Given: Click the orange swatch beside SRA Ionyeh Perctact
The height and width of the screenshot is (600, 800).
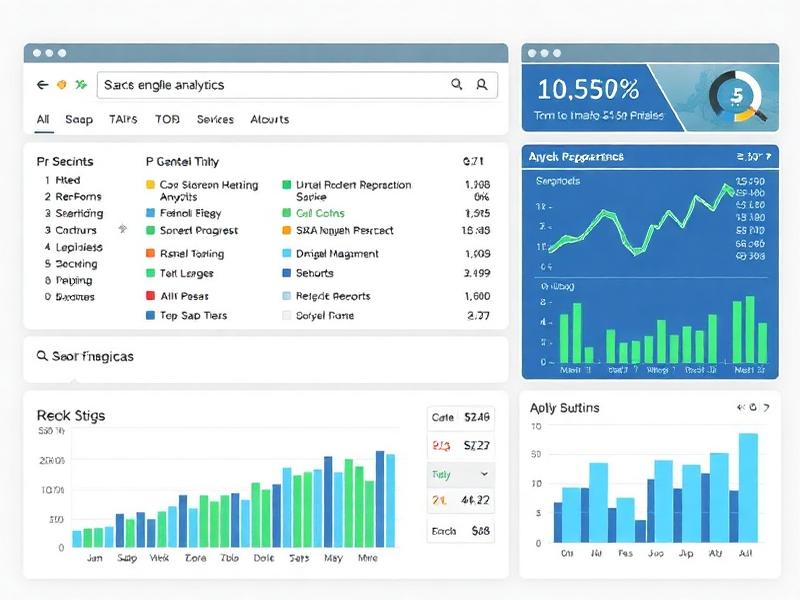Looking at the screenshot, I should coord(287,230).
